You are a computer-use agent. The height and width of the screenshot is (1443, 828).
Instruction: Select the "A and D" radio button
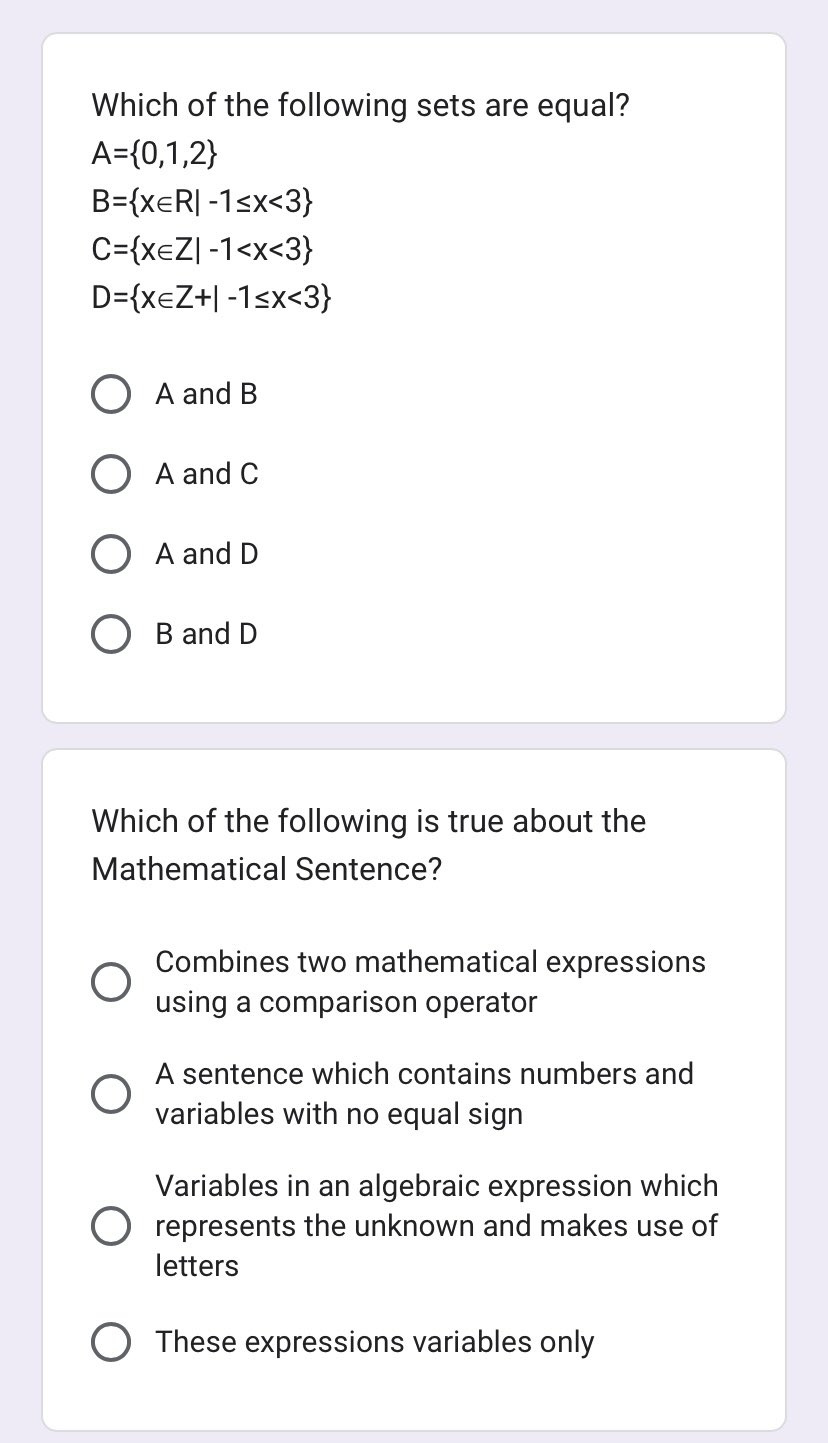click(x=111, y=553)
